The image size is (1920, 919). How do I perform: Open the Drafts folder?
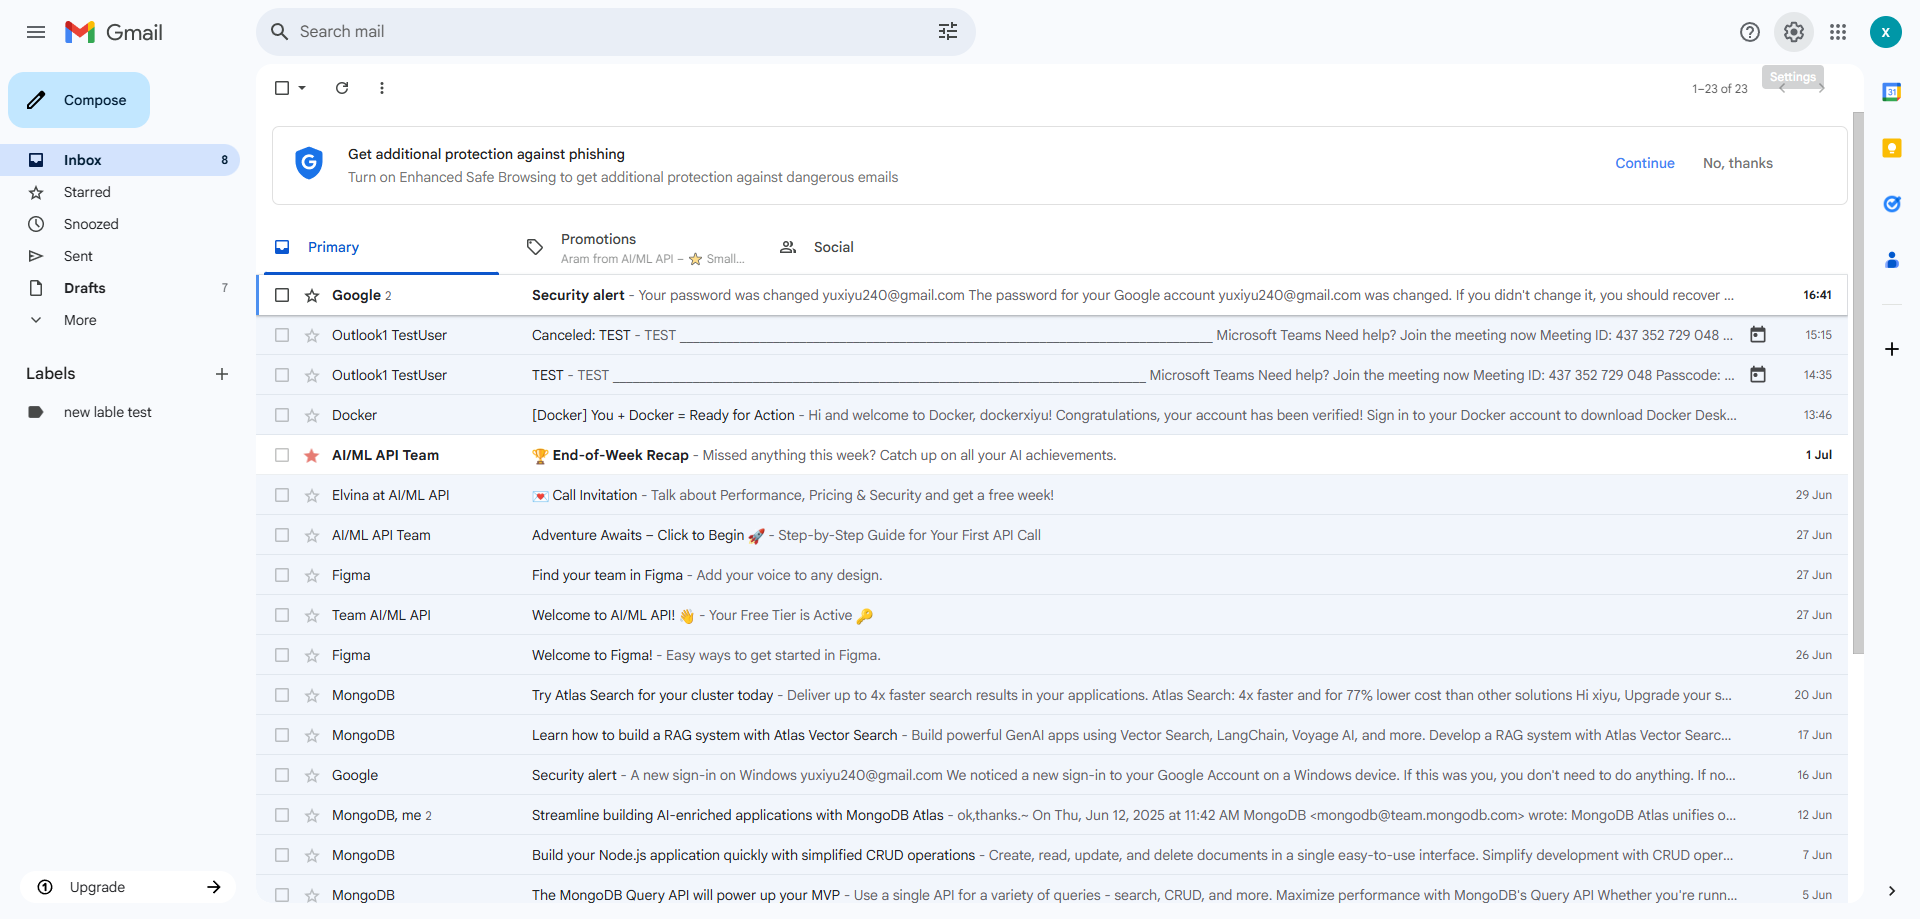click(x=120, y=288)
